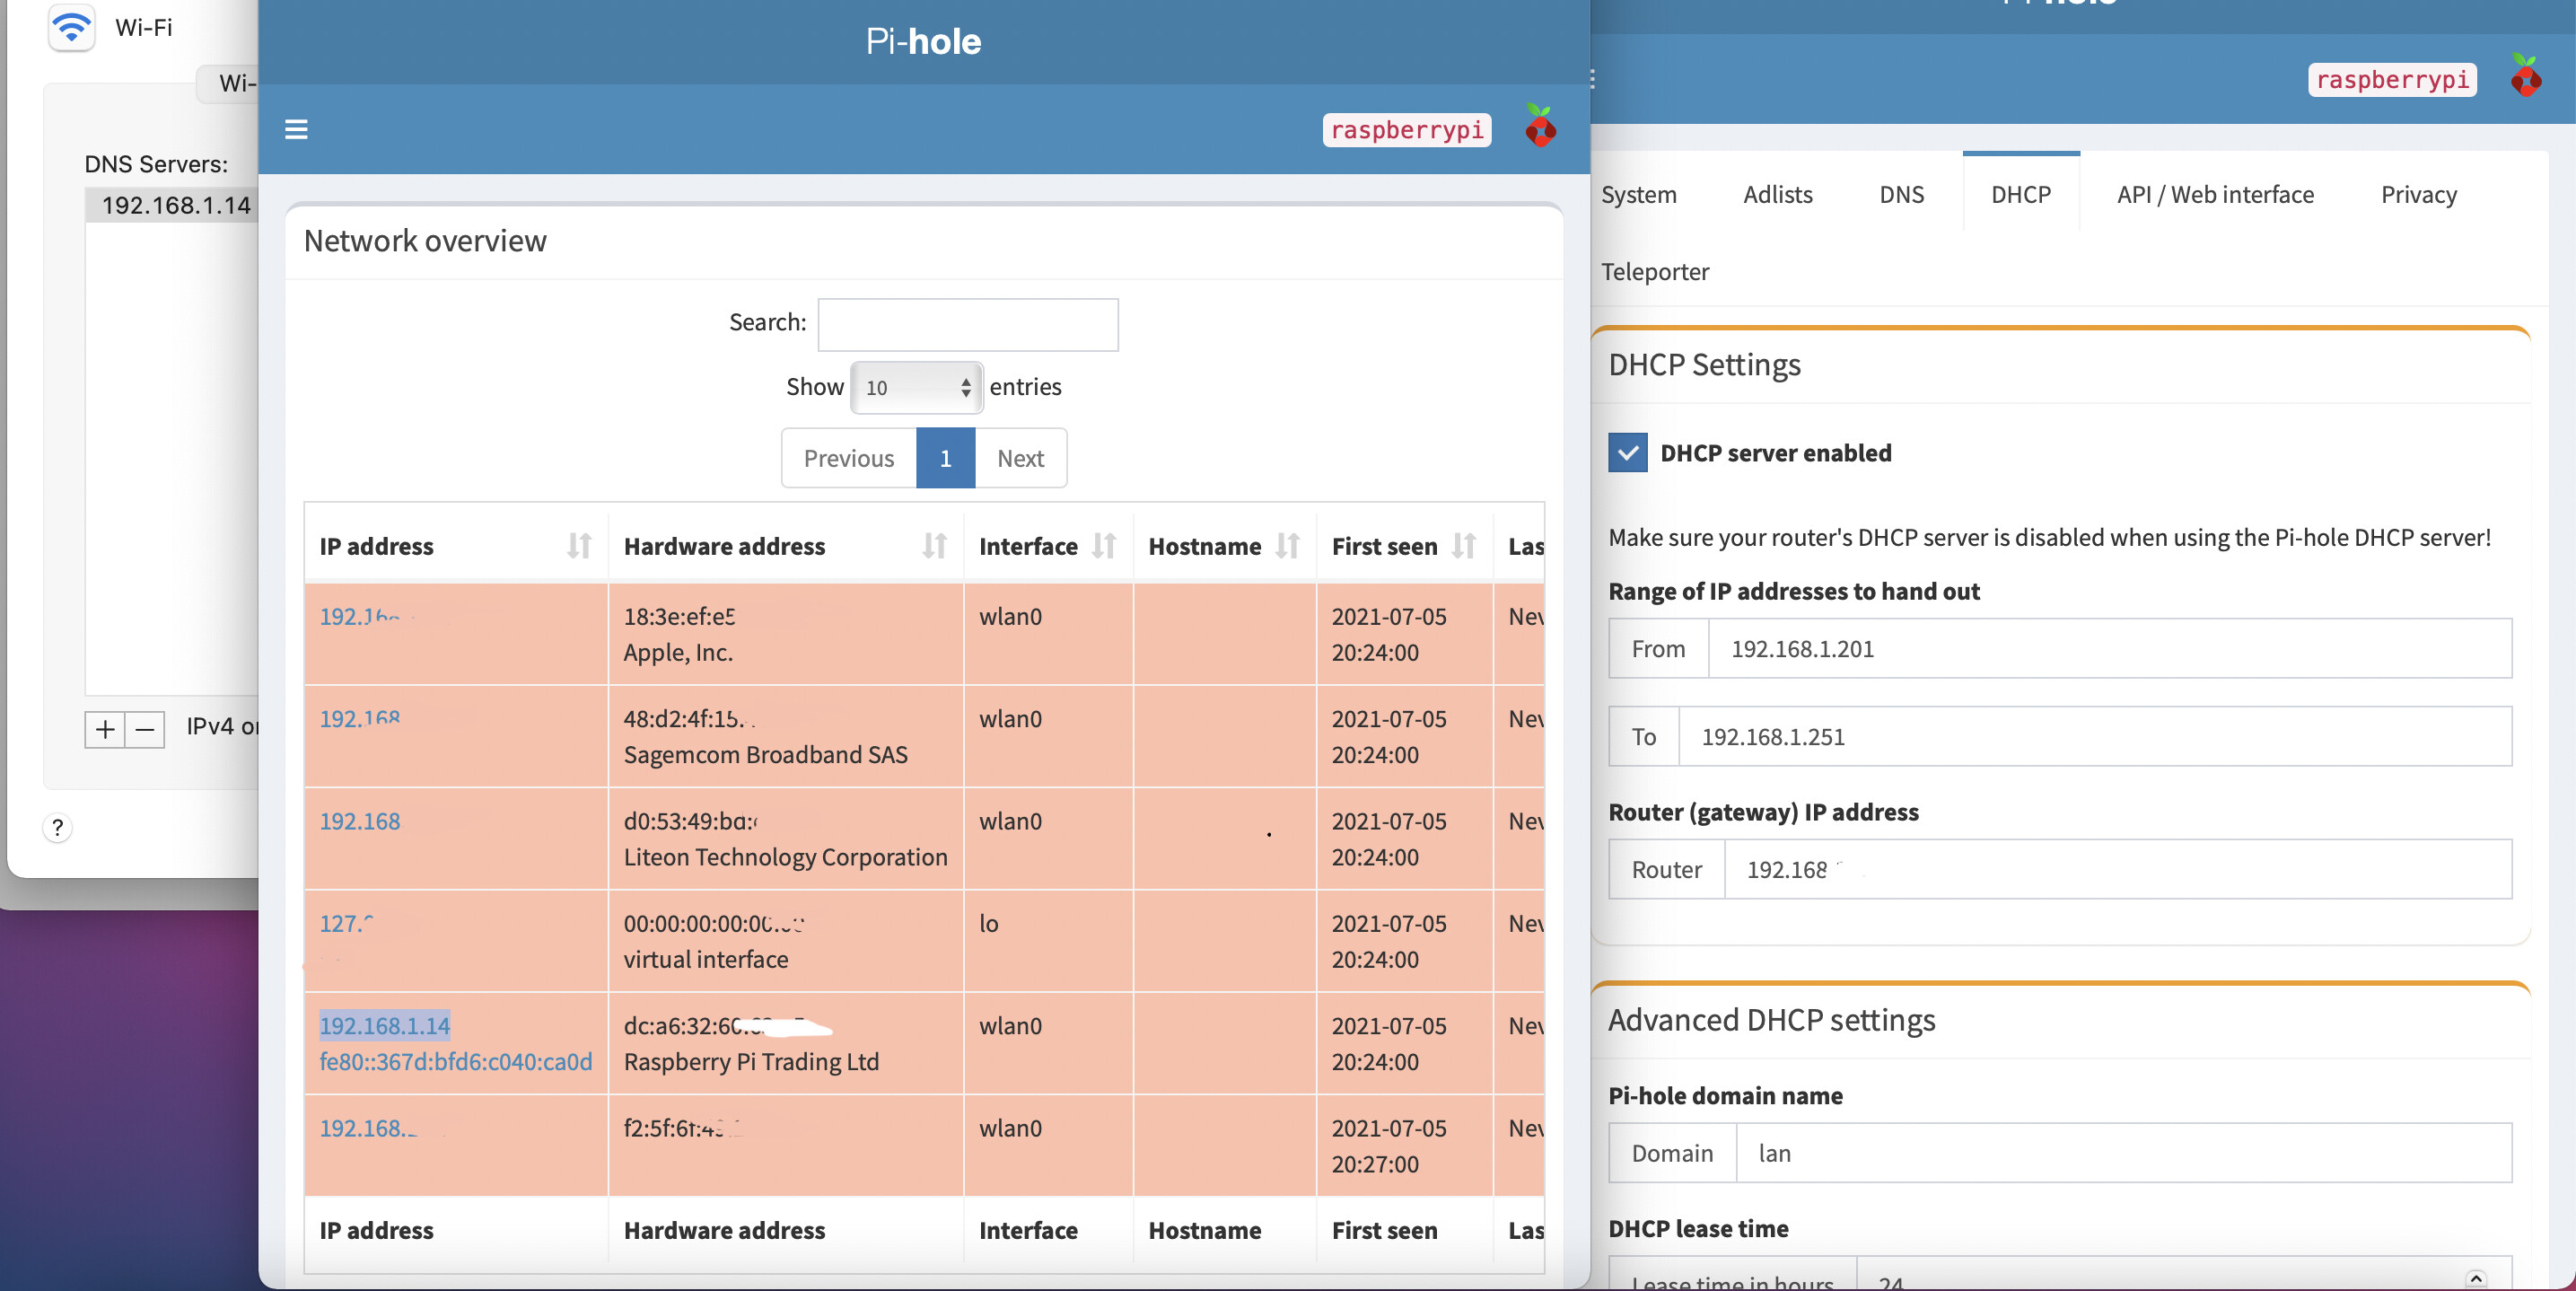Open the Privacy tab
This screenshot has width=2576, height=1291.
tap(2418, 195)
